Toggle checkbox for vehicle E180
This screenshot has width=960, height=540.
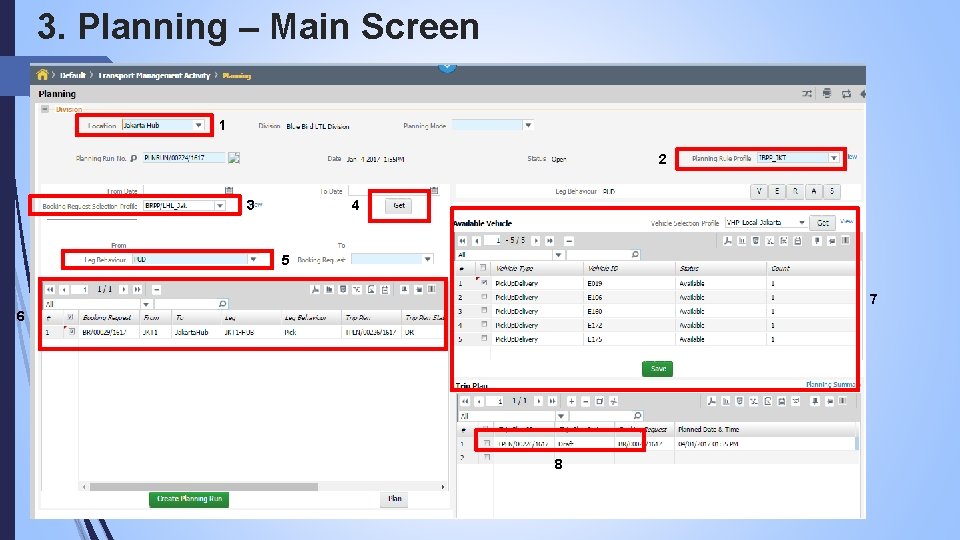[x=484, y=311]
